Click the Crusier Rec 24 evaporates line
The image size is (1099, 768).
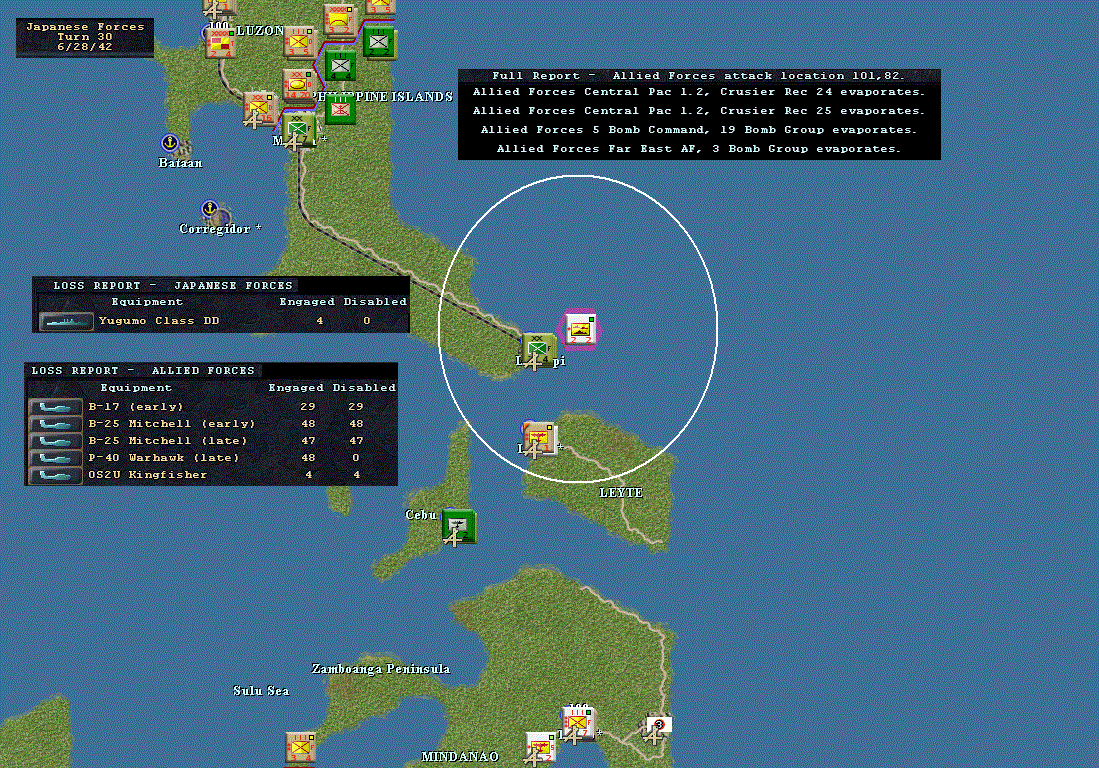tap(698, 92)
